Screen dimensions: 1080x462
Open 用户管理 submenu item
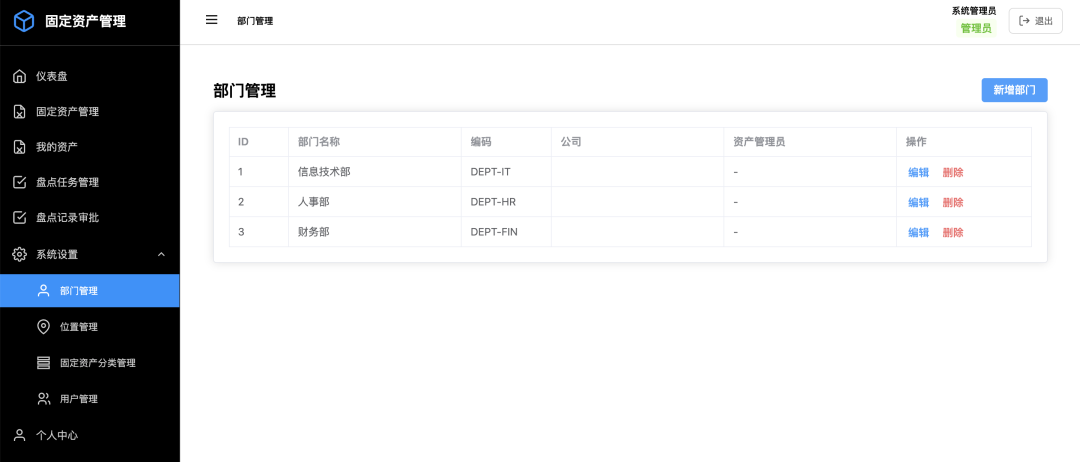point(90,399)
